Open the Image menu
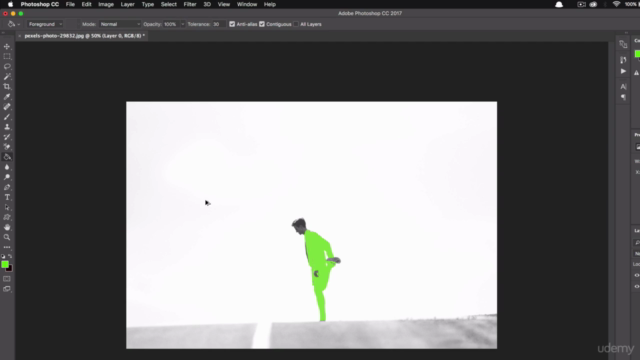This screenshot has height=360, width=640. click(x=106, y=4)
